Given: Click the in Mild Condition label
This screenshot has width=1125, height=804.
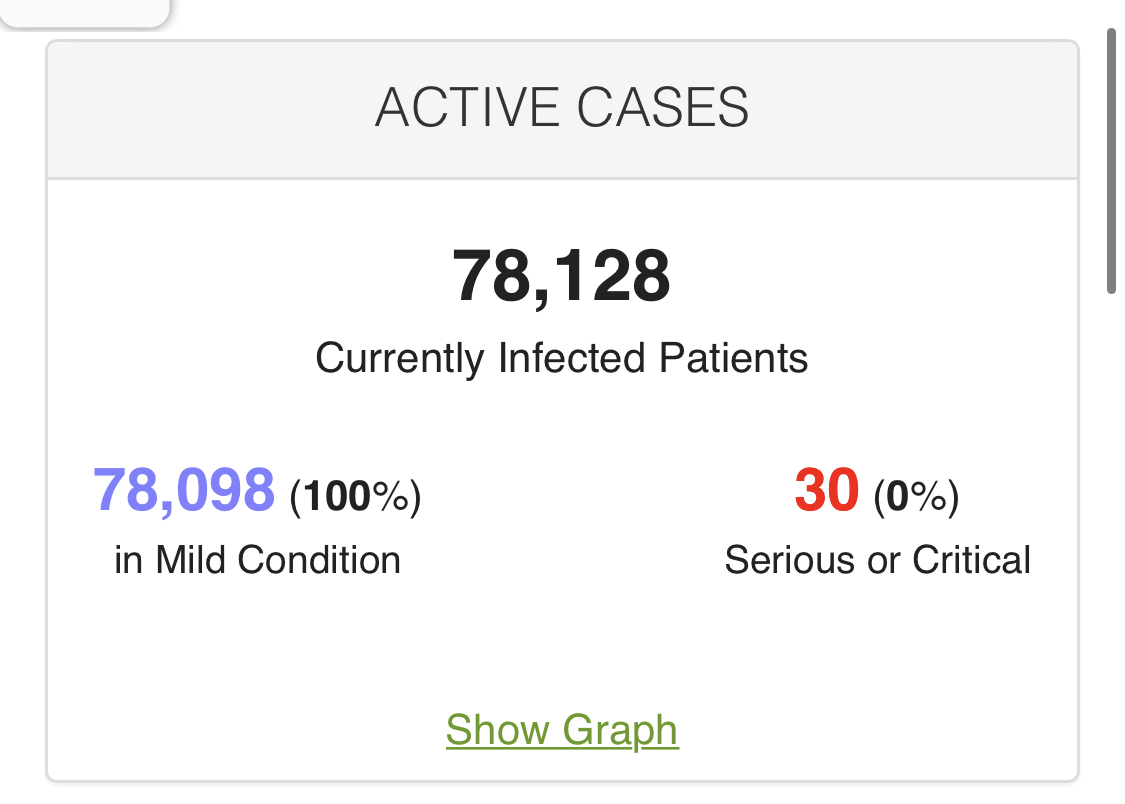Looking at the screenshot, I should click(257, 560).
